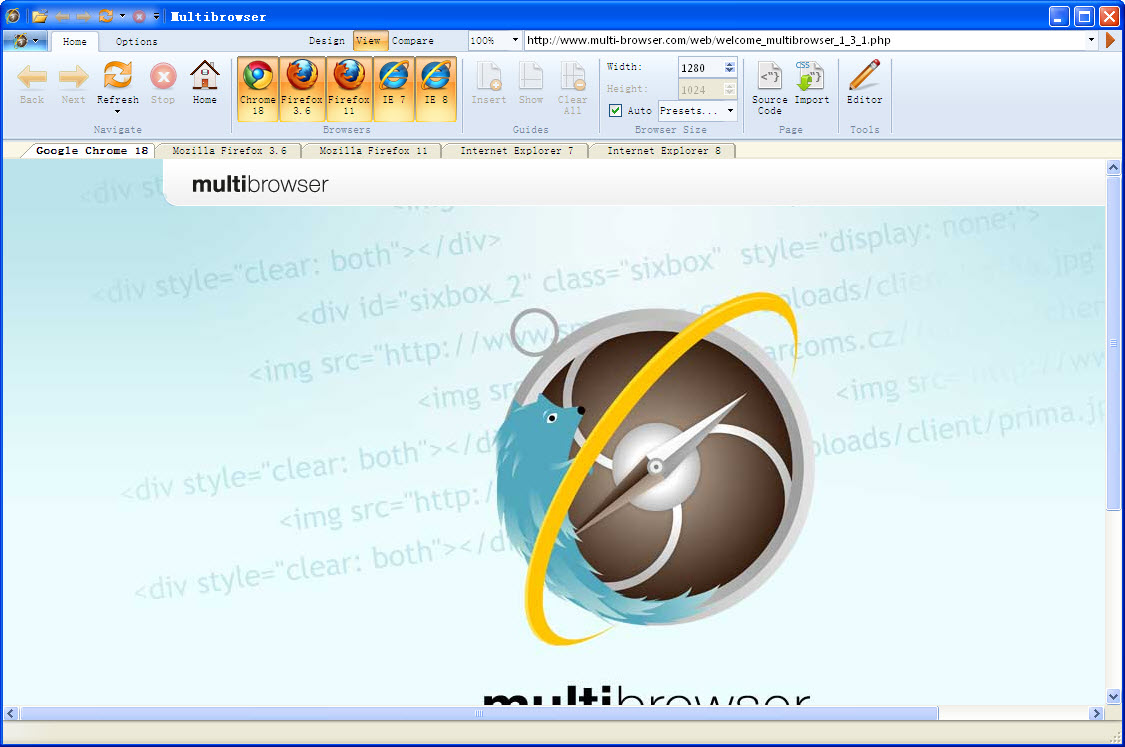Toggle the IE 8 browser button

436,88
